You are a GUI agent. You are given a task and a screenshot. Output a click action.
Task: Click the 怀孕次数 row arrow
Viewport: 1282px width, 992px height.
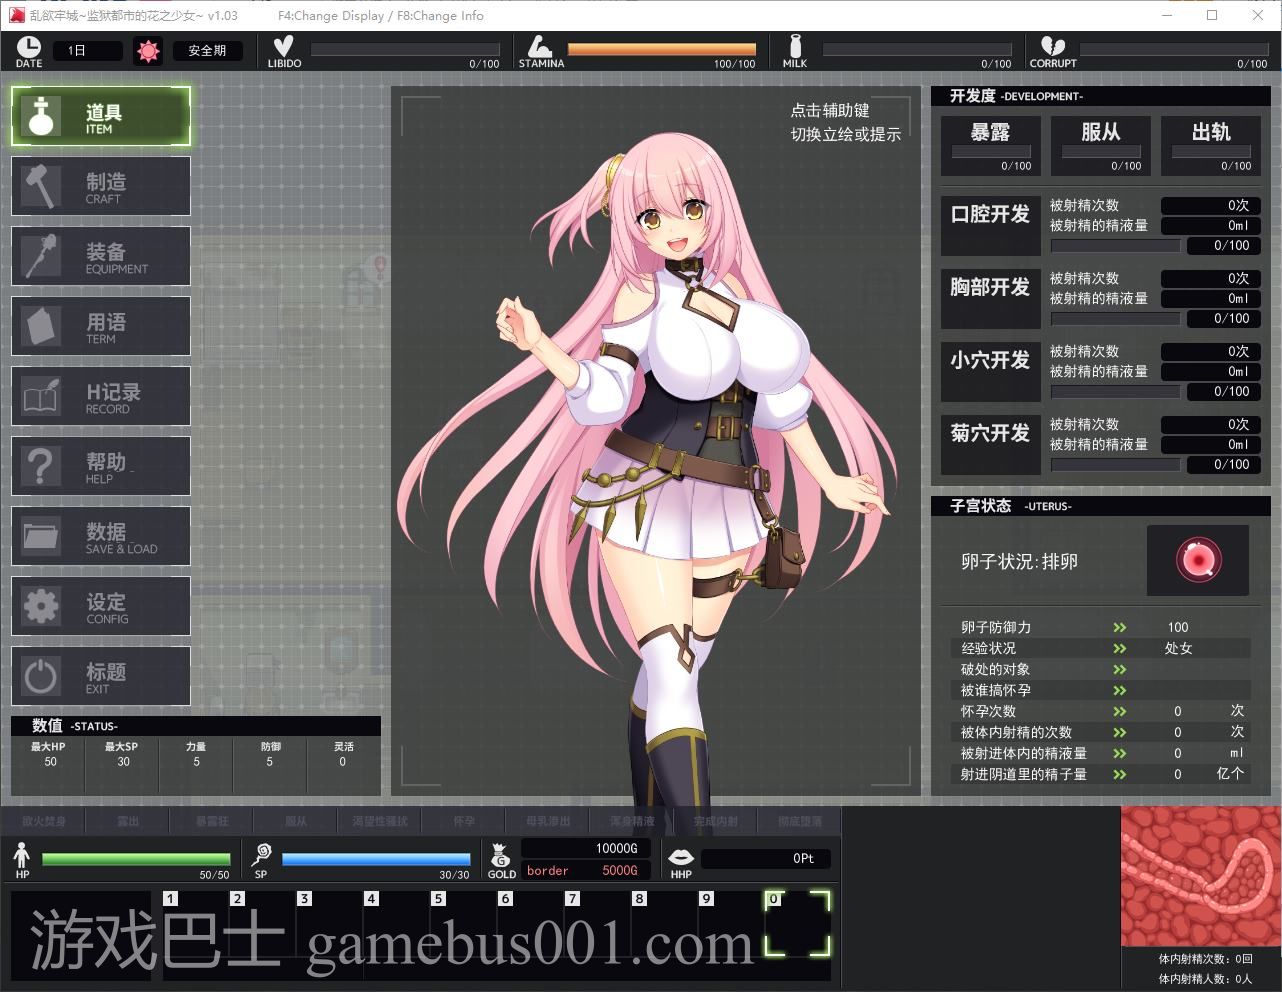(1119, 711)
